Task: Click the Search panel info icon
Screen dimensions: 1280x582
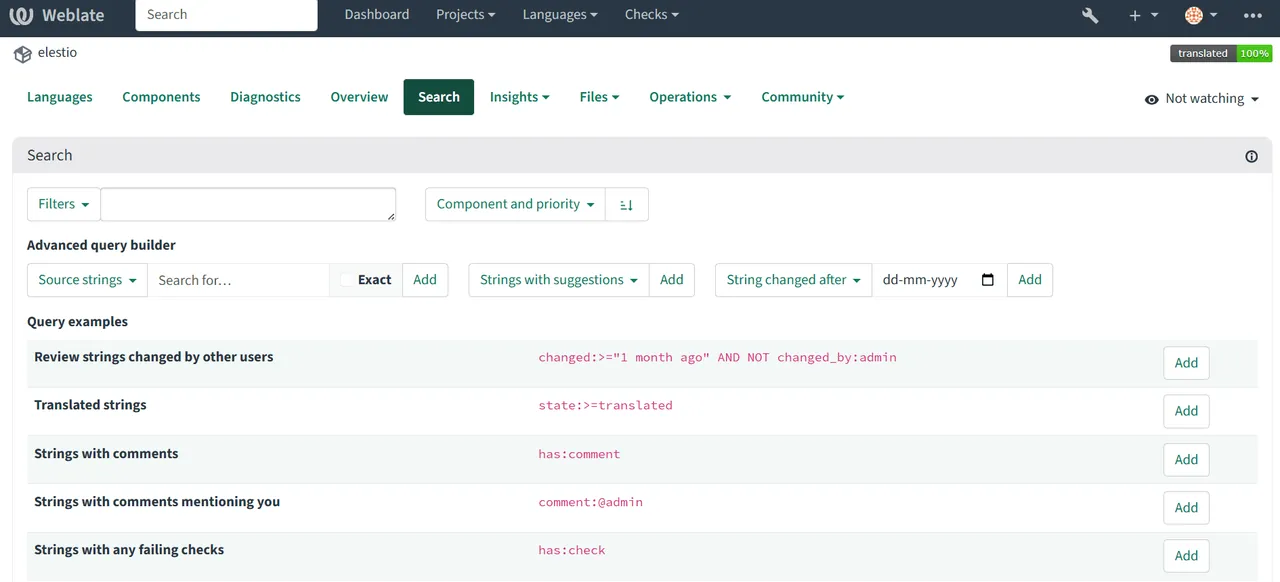Action: 1251,156
